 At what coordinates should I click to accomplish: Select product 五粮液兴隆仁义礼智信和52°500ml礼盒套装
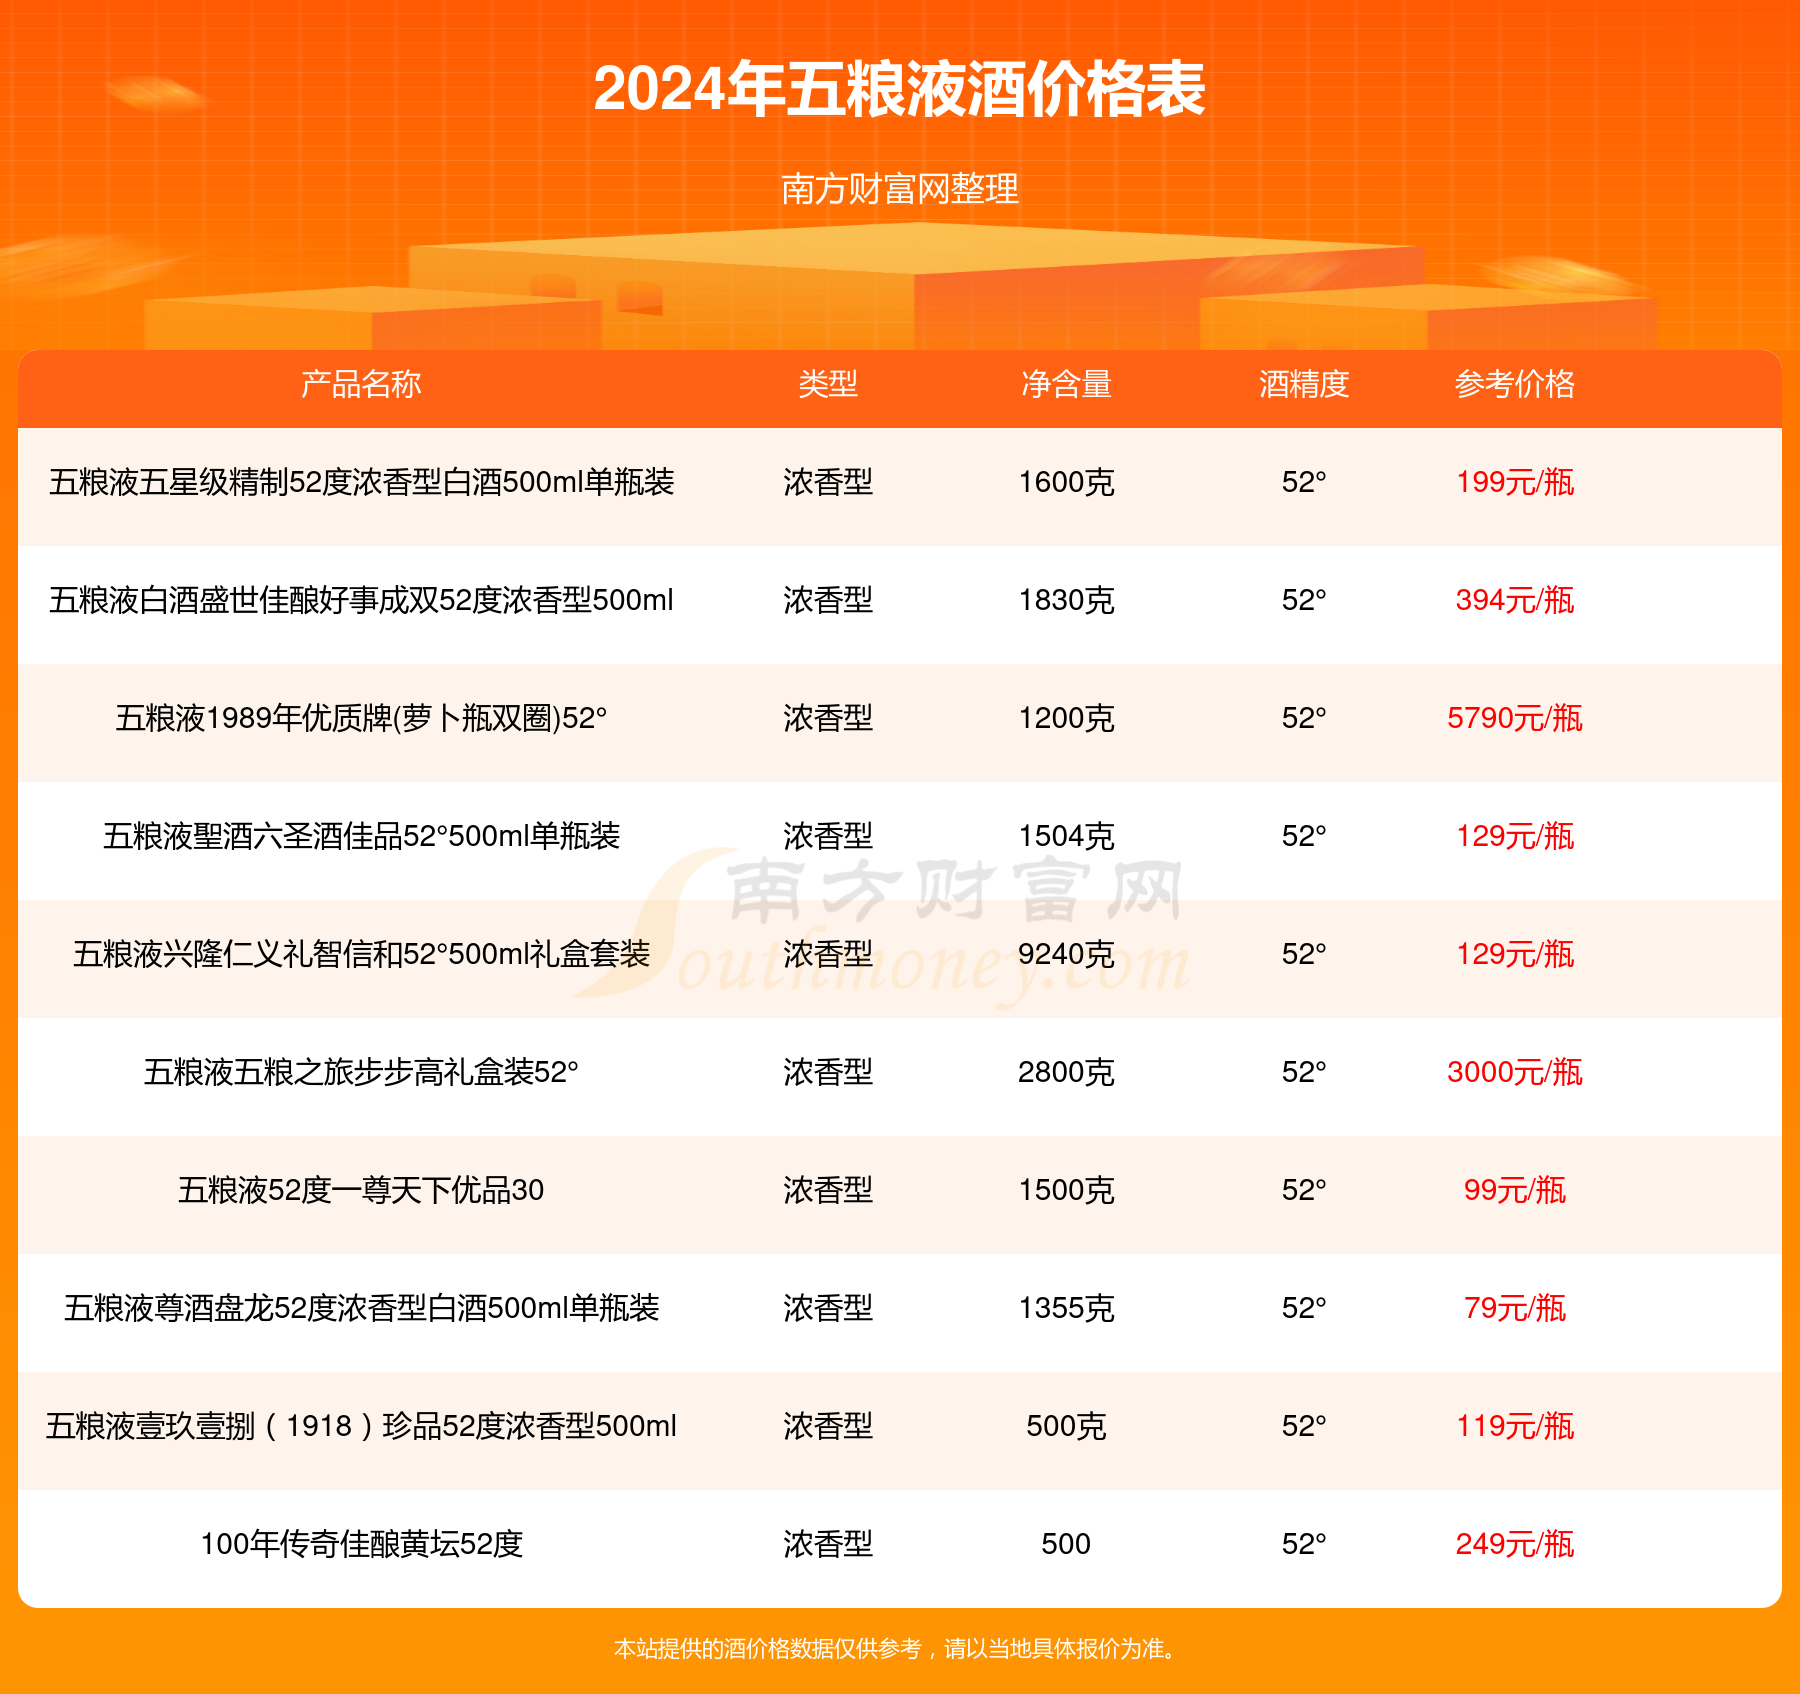coord(361,954)
